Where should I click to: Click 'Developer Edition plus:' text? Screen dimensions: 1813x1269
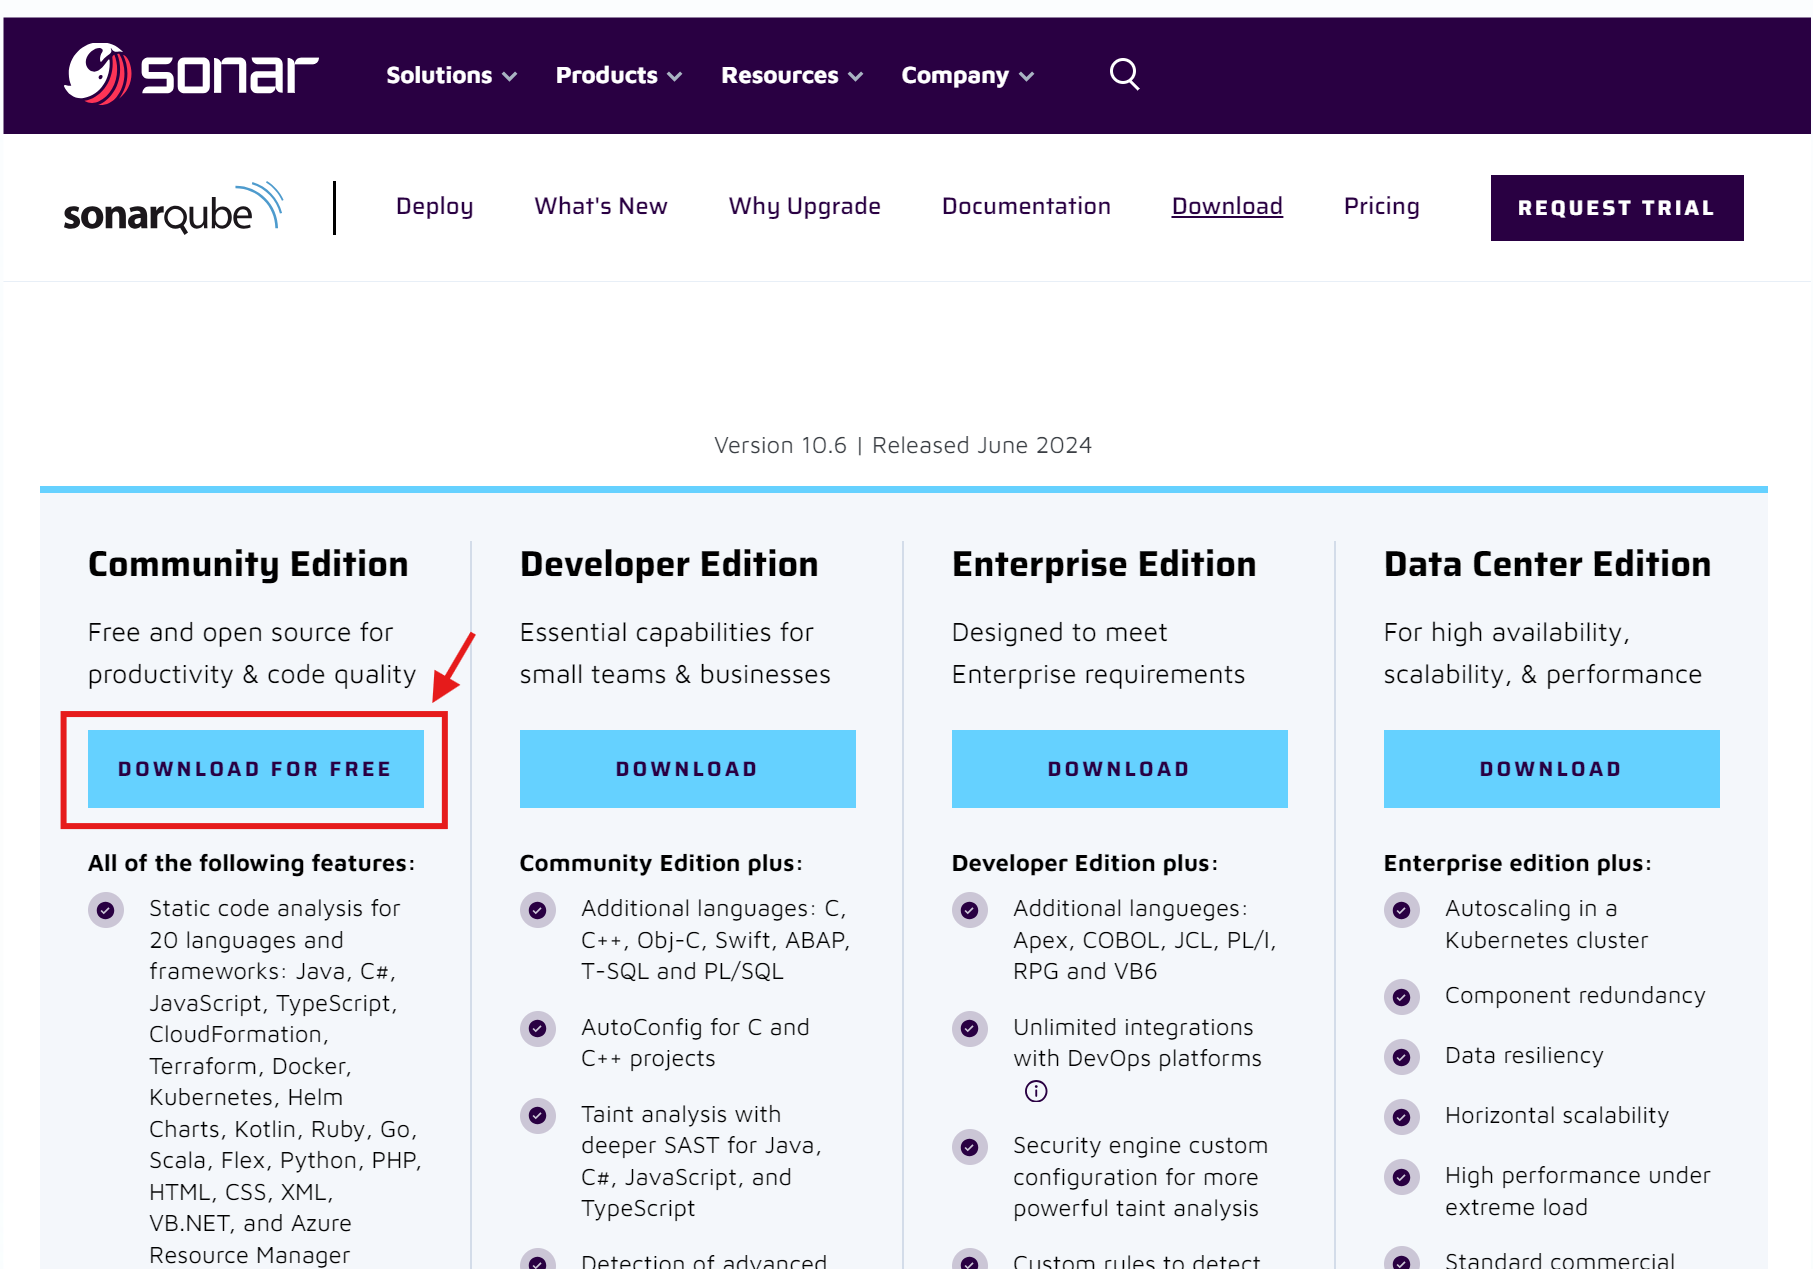pyautogui.click(x=1085, y=863)
